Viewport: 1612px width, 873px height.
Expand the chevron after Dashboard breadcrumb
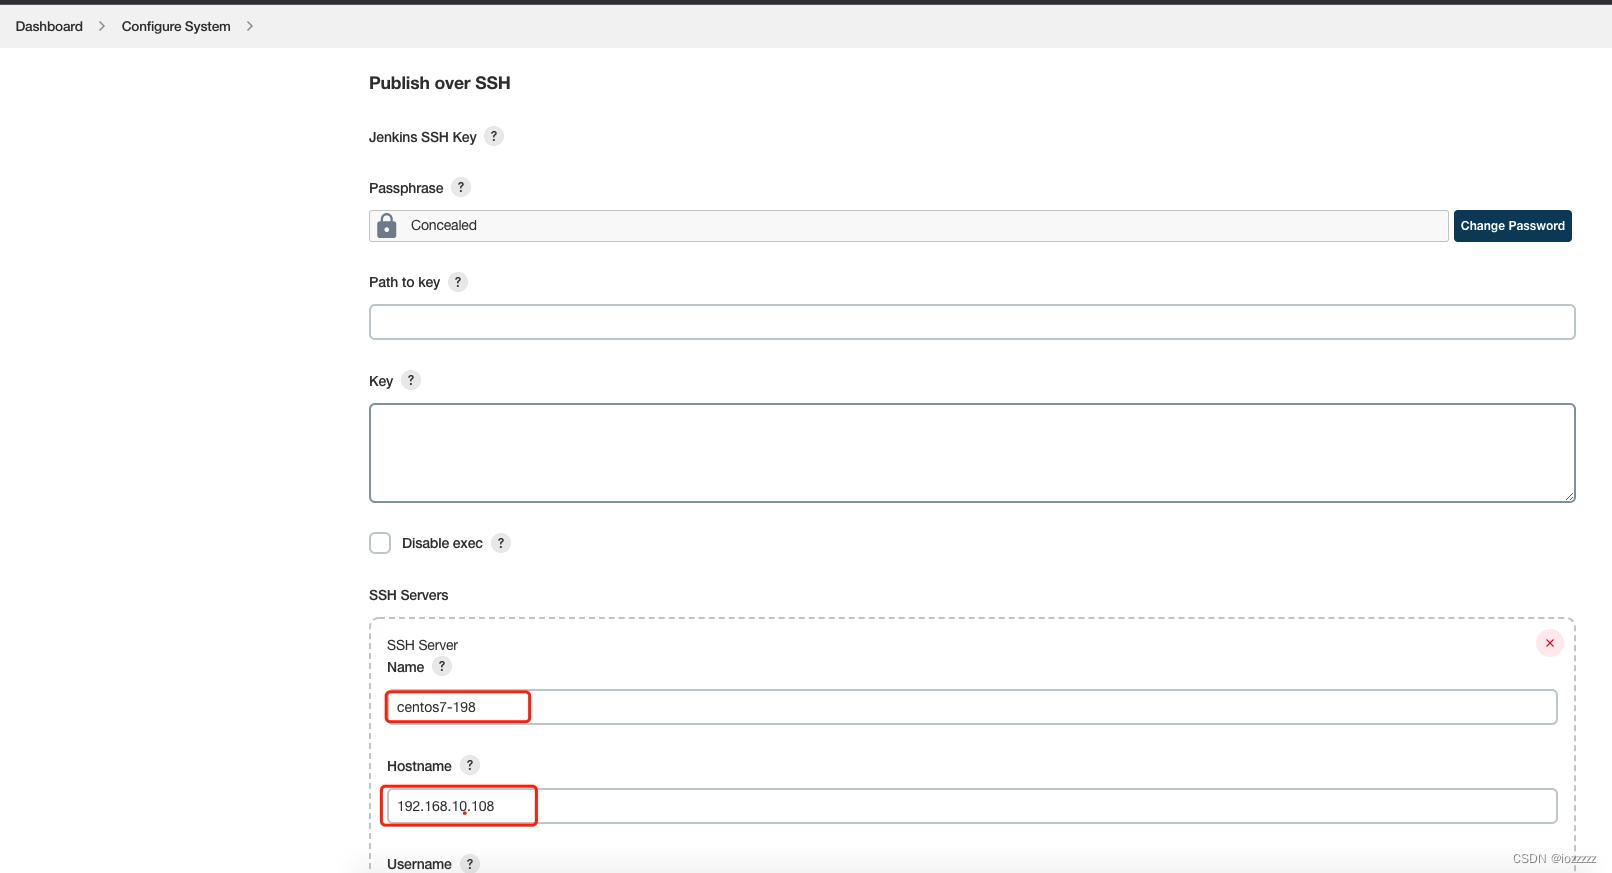pos(102,26)
